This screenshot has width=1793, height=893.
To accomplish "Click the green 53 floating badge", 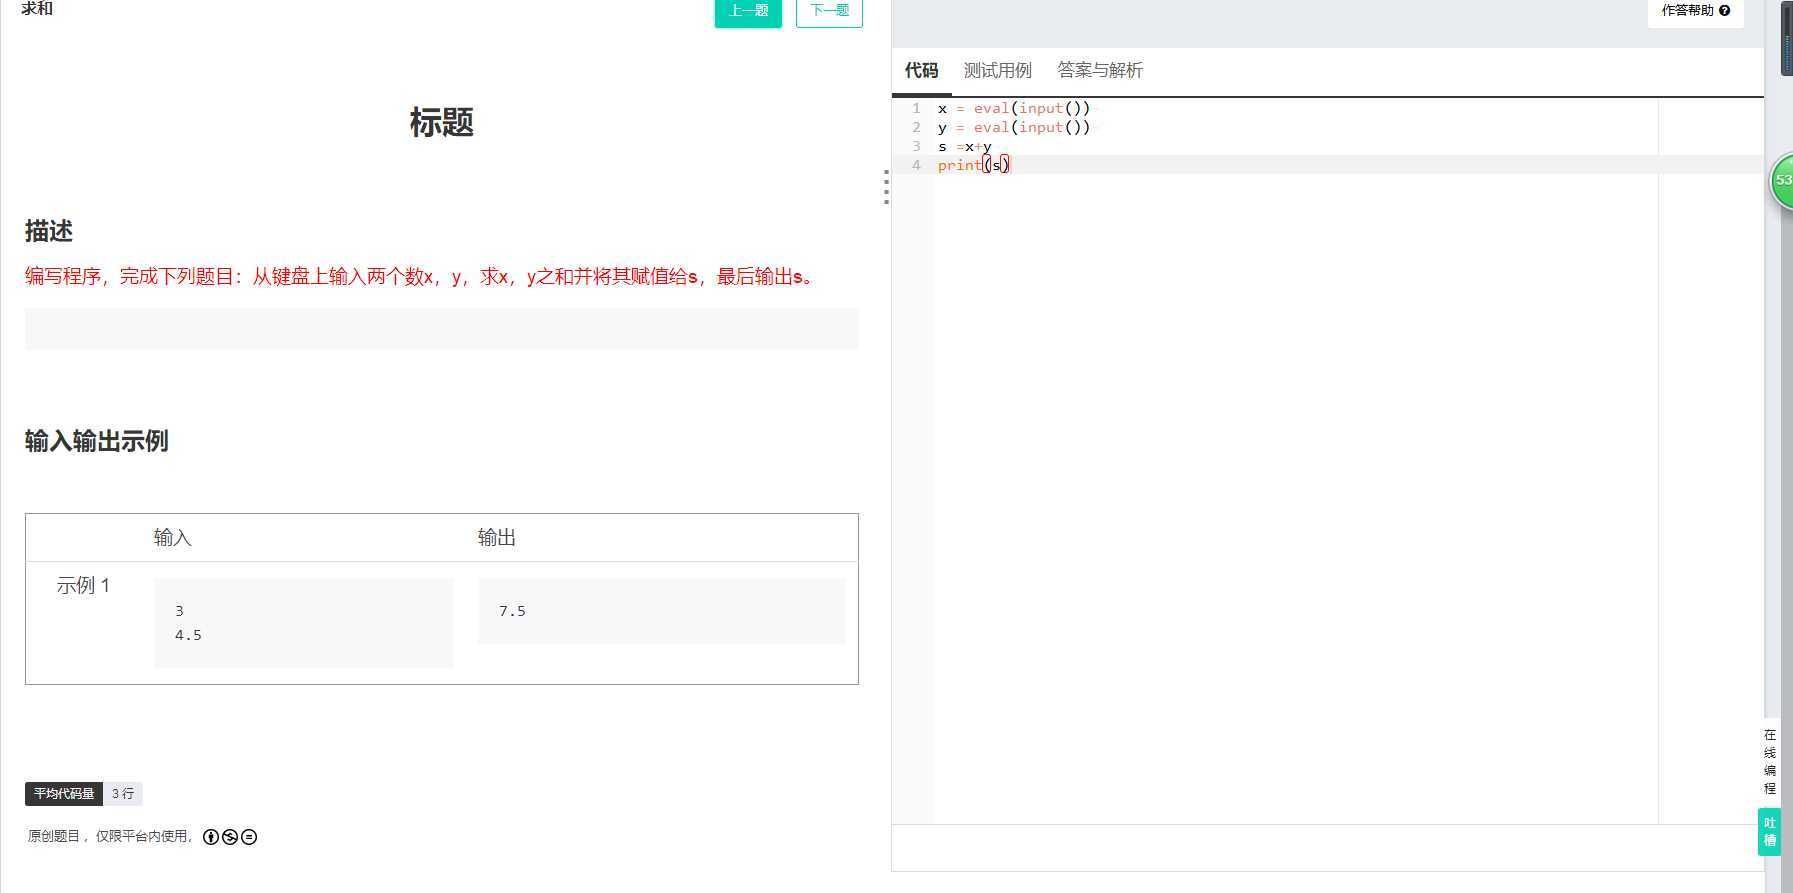I will [1781, 181].
